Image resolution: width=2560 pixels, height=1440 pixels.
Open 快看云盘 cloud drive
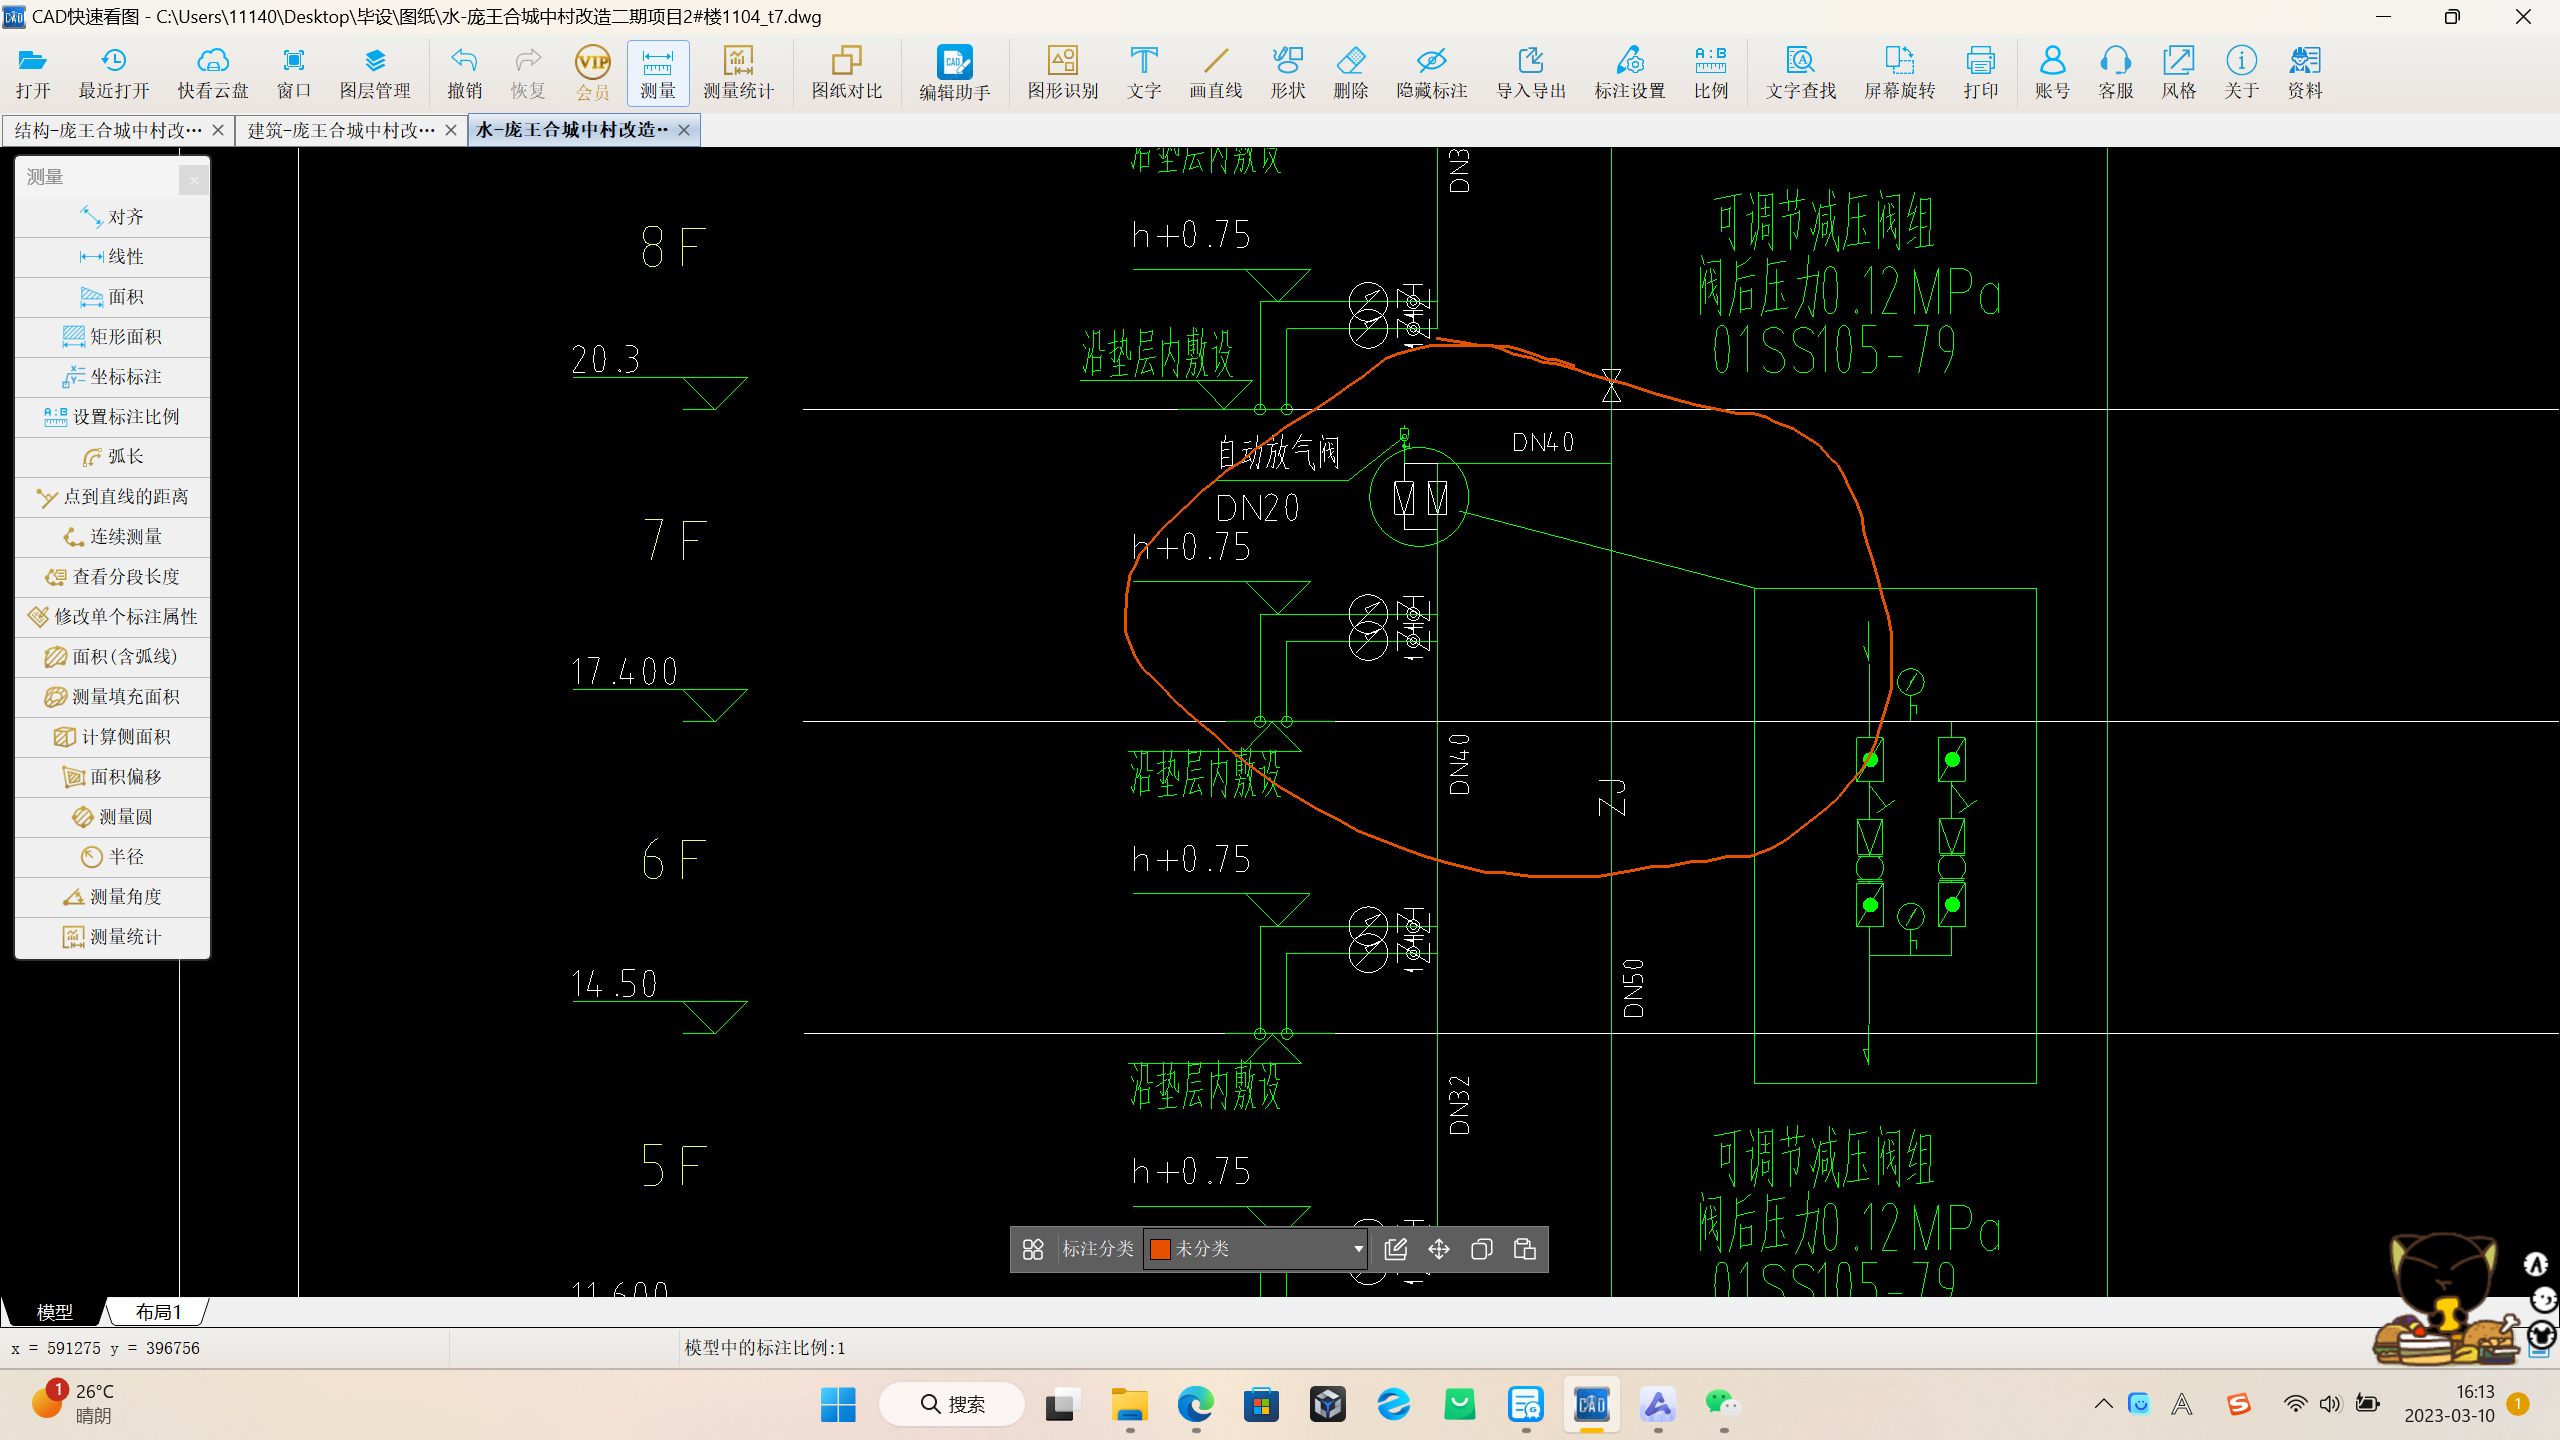tap(213, 73)
